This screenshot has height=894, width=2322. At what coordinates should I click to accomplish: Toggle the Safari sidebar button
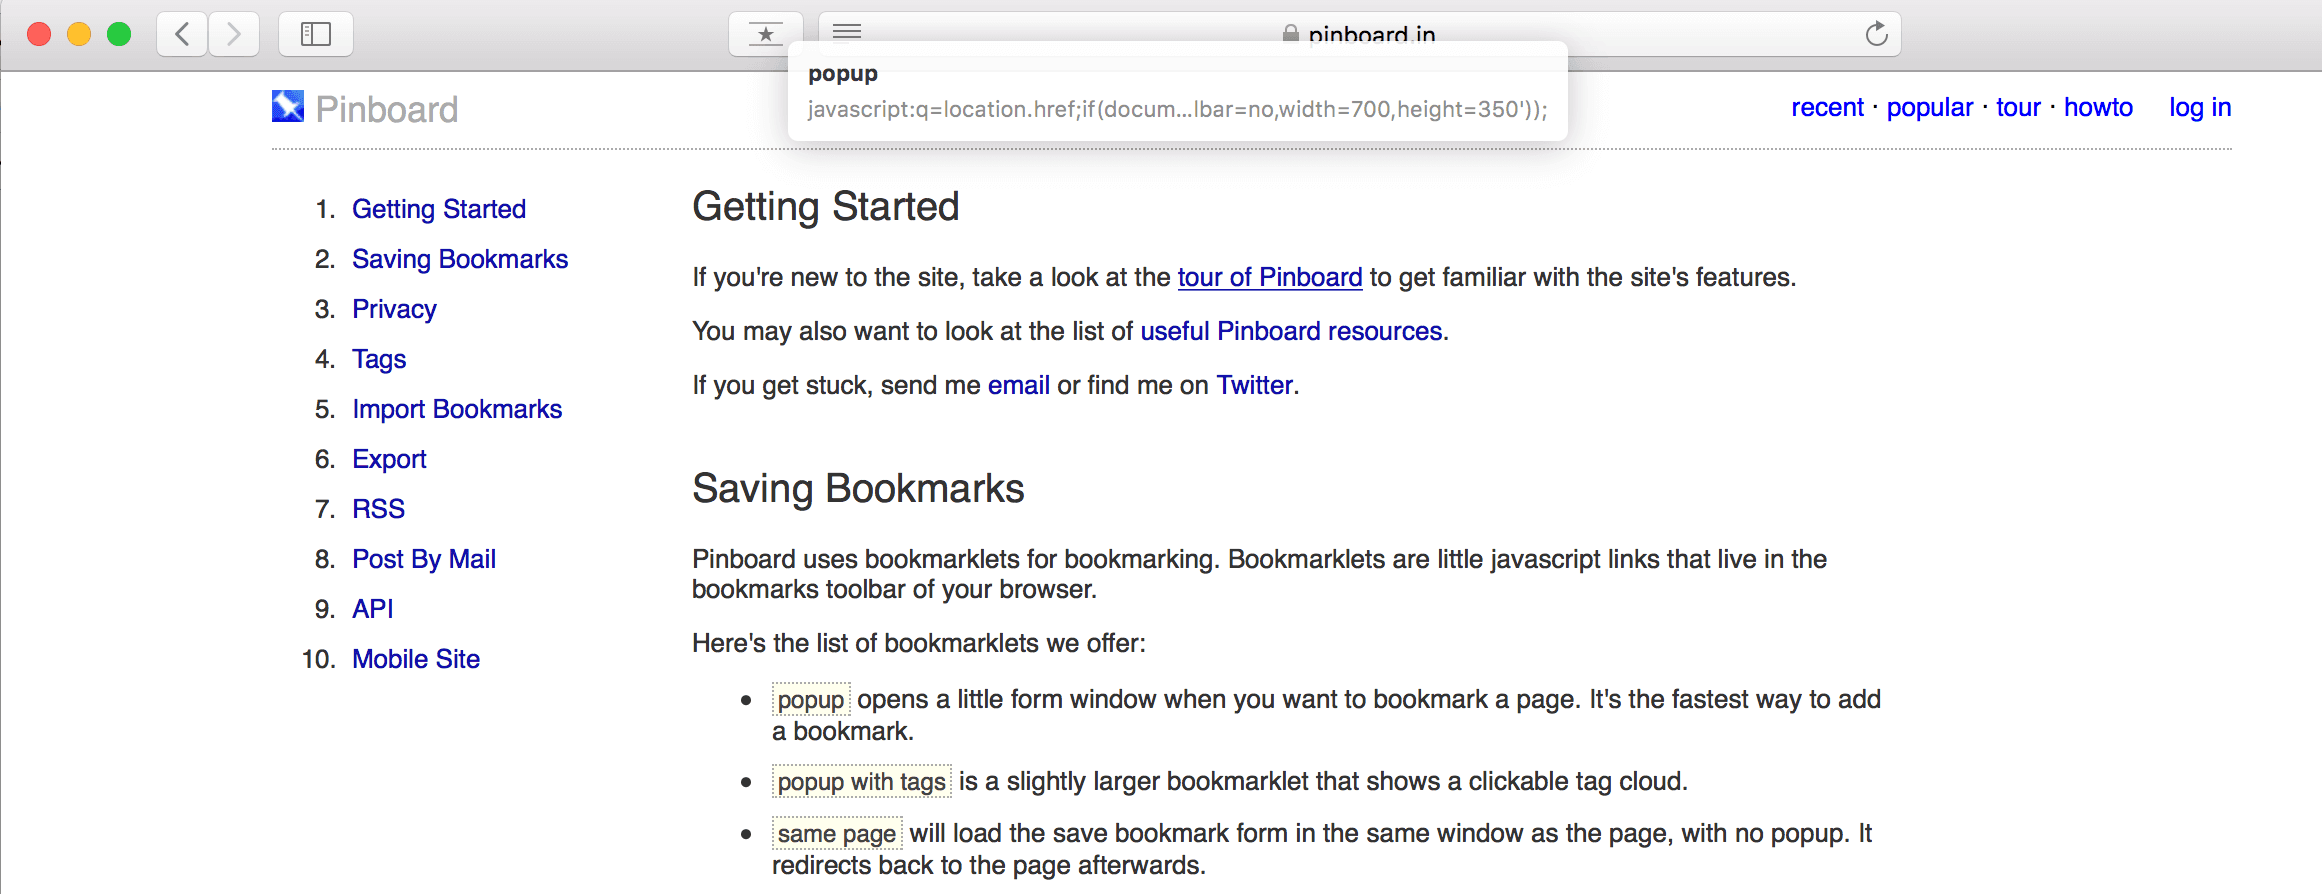[316, 35]
